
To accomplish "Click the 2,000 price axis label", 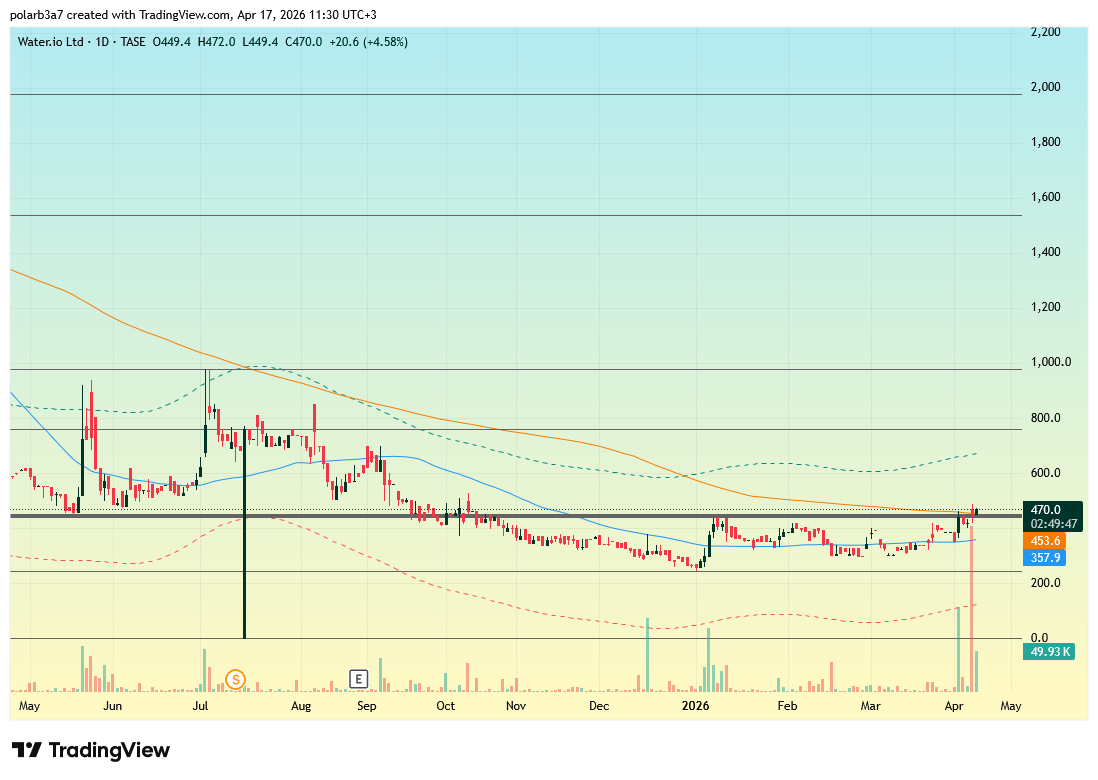I will [1045, 87].
